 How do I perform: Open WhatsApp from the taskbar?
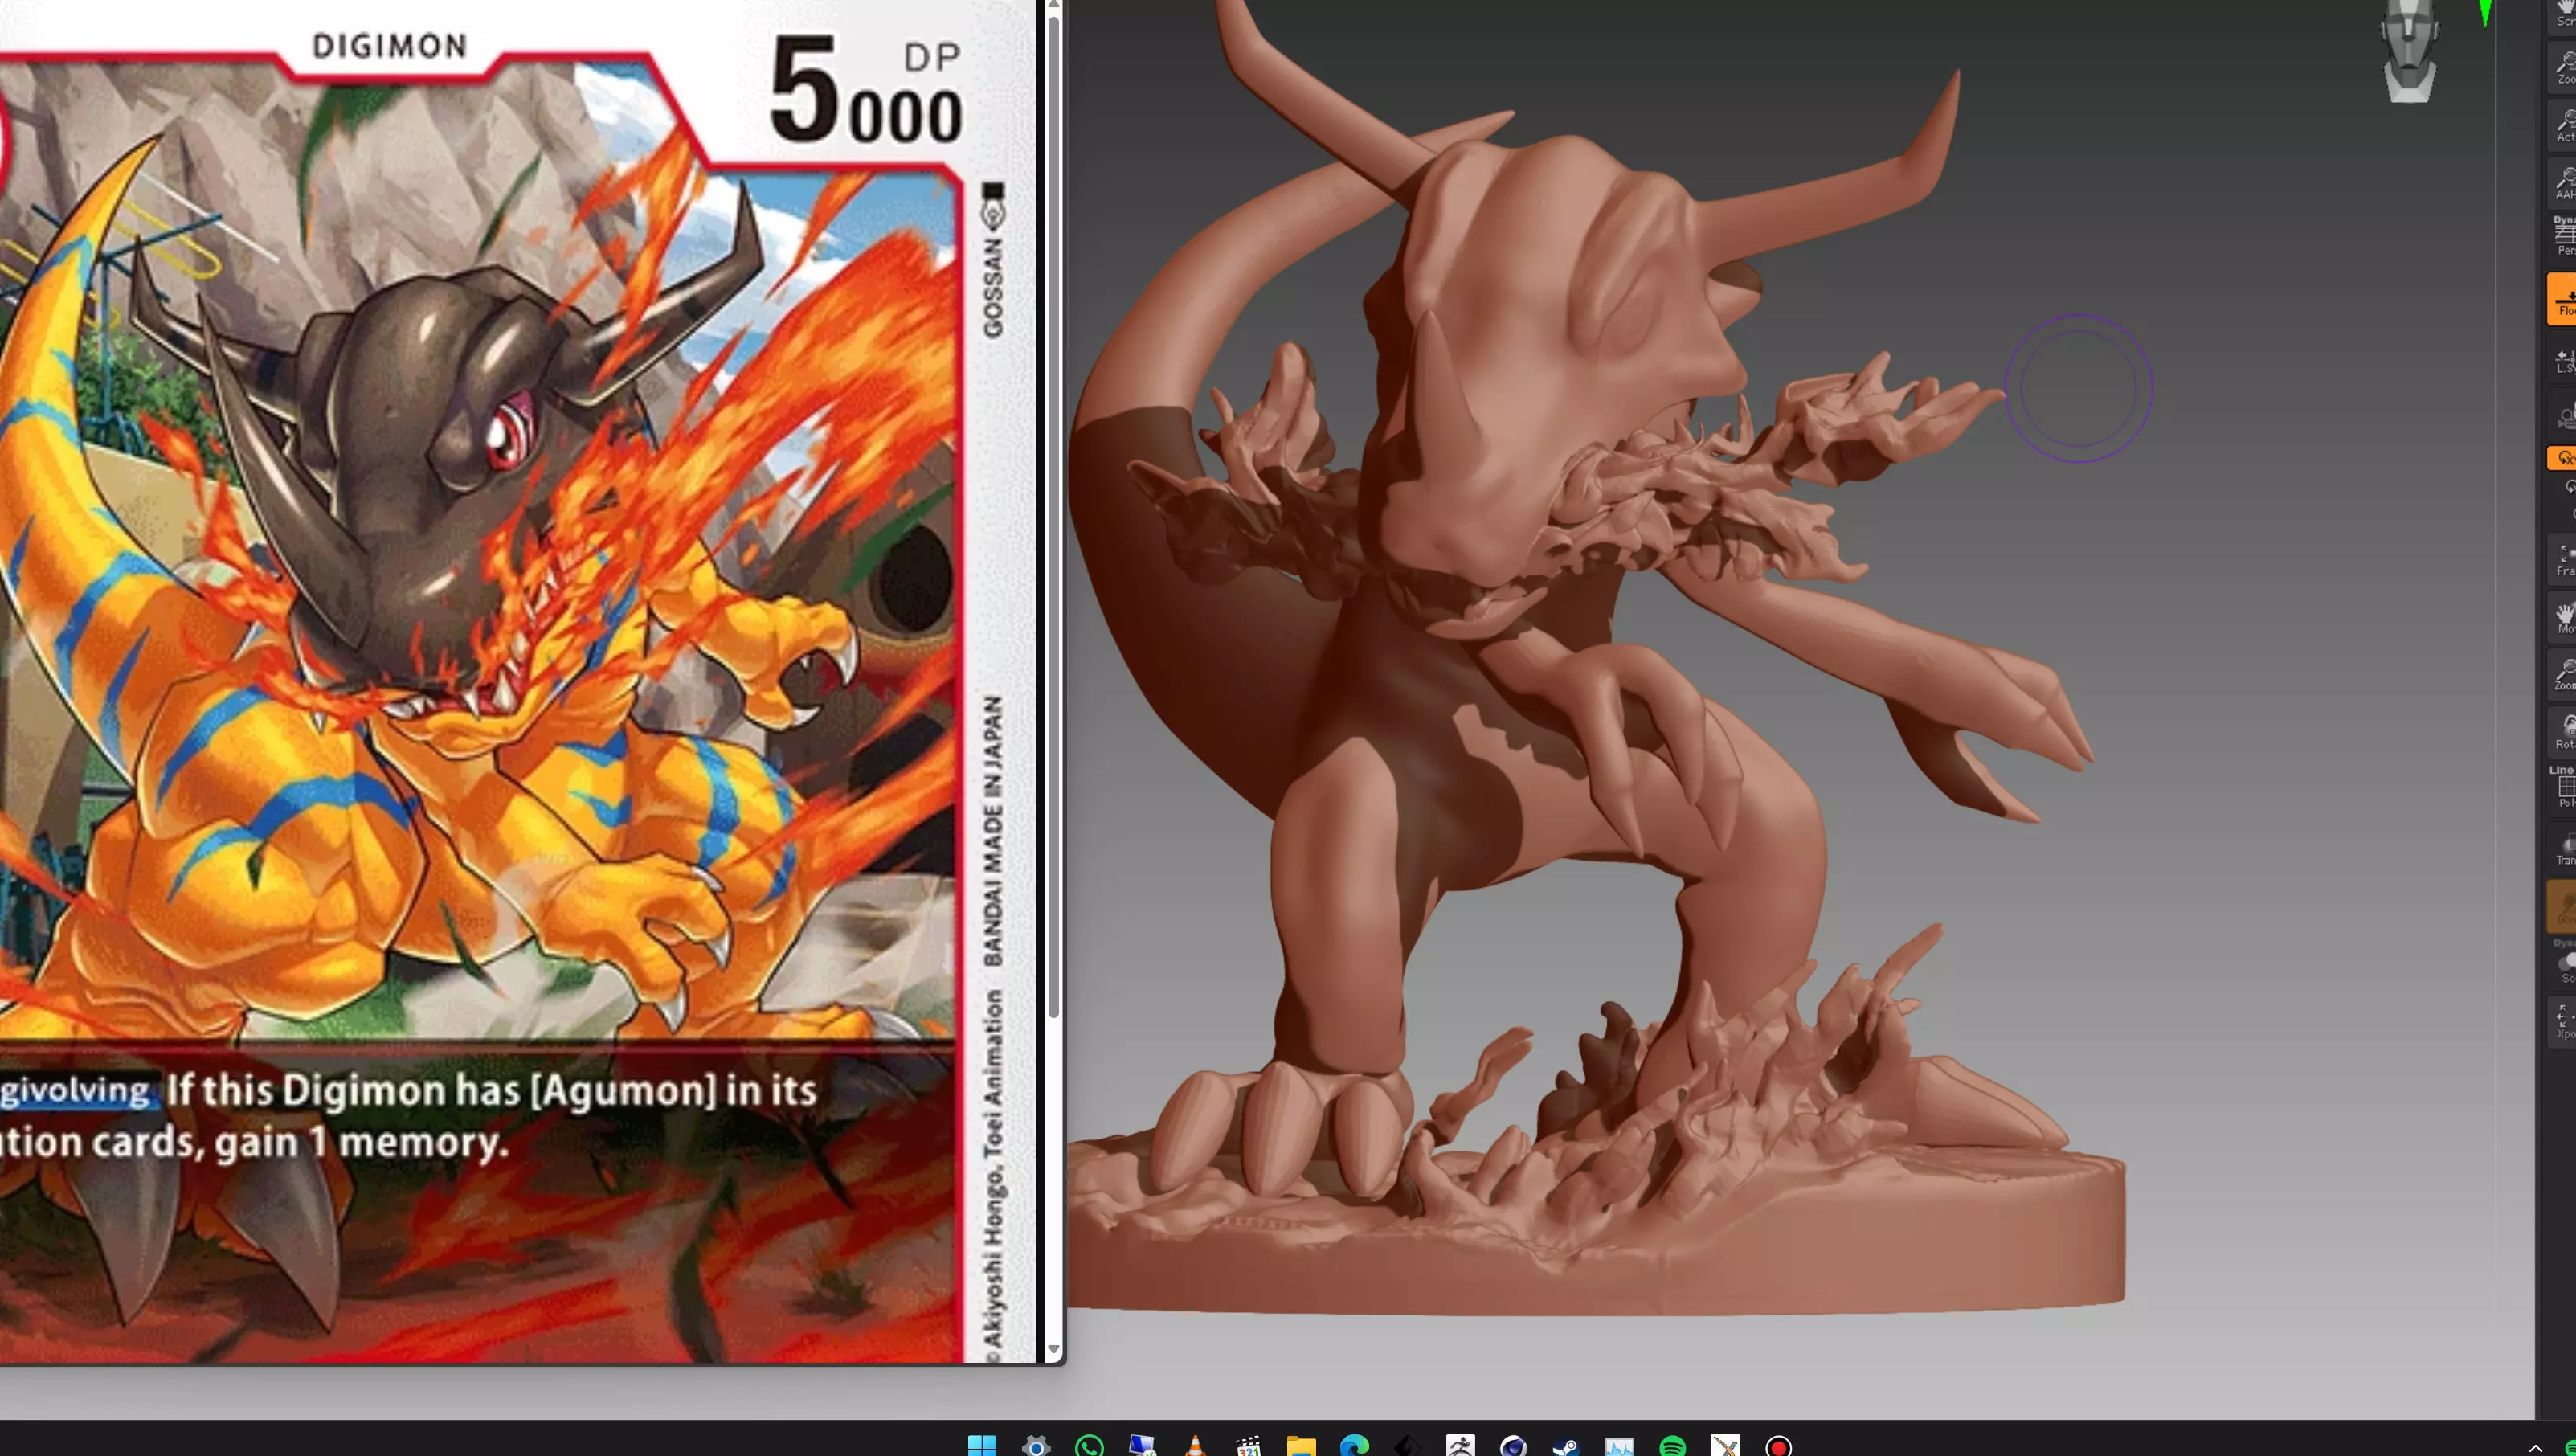coord(1089,1445)
